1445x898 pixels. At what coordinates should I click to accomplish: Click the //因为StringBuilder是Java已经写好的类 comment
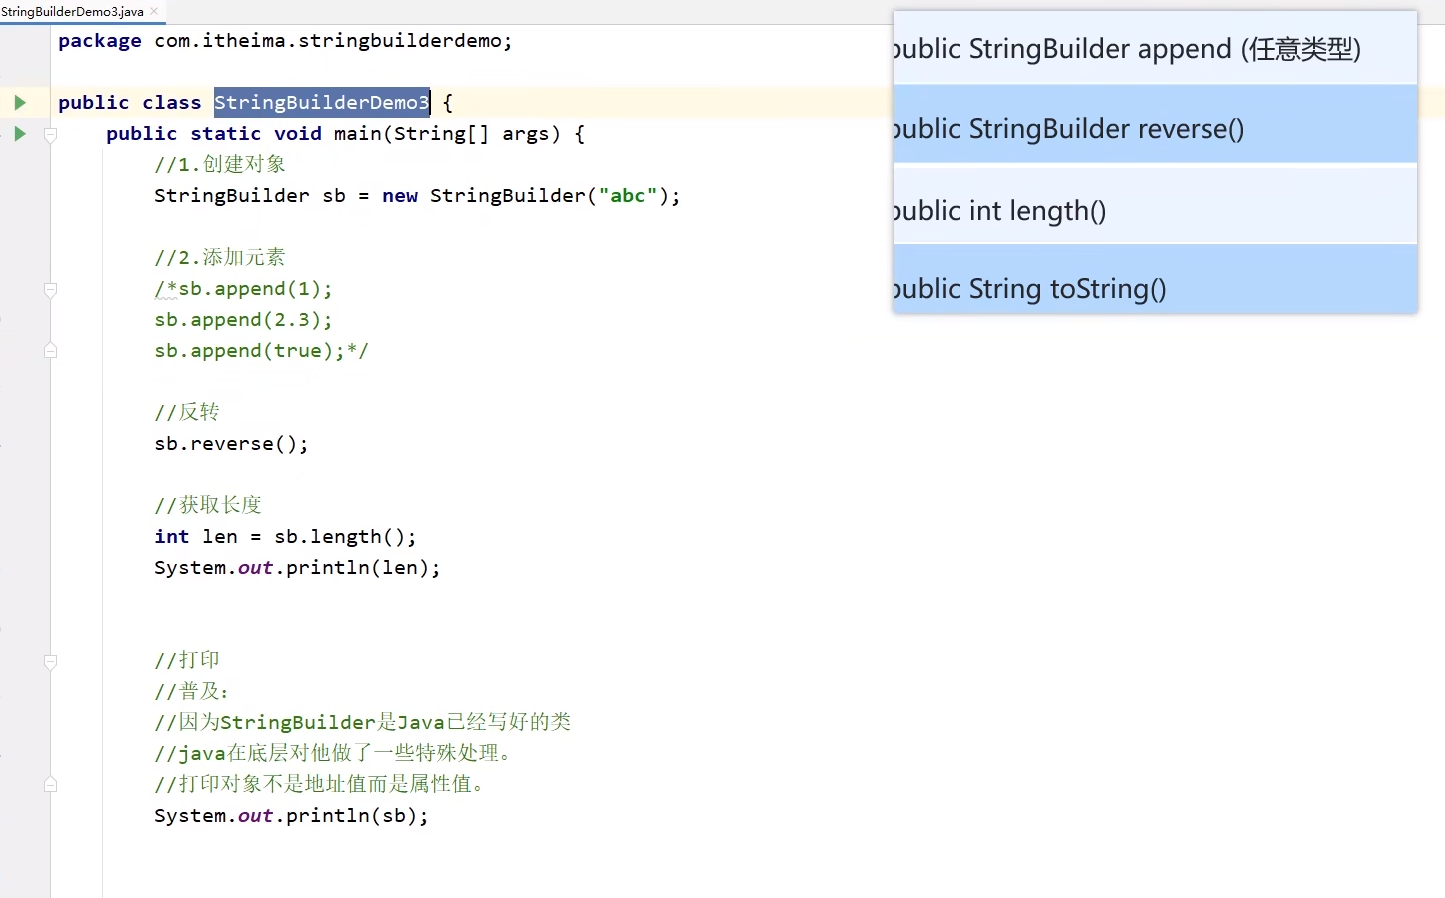[x=363, y=723]
